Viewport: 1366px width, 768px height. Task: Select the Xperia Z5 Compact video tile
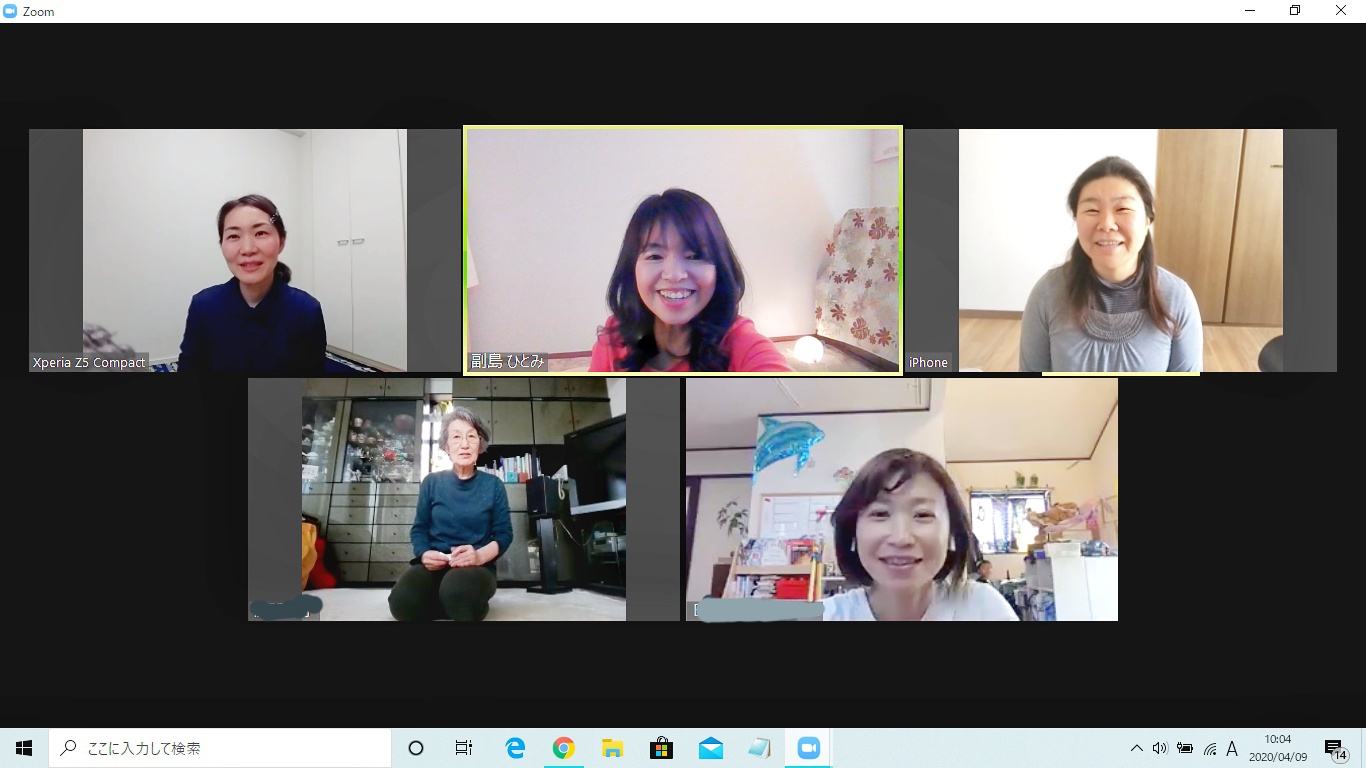pos(245,250)
